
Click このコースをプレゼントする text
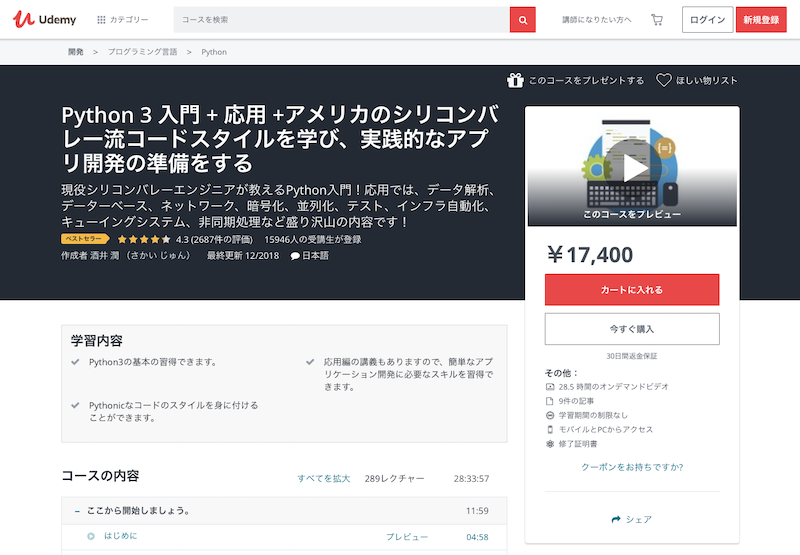coord(586,81)
